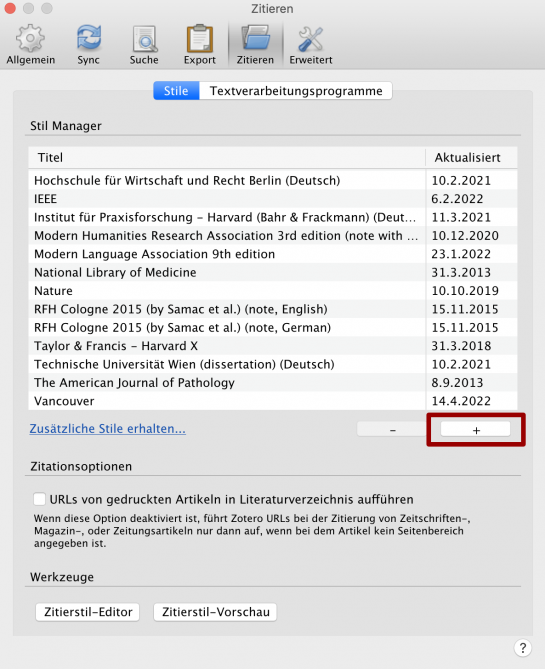Click date 23.1.2022 in Modern Language row
Screen dimensions: 545x669
click(461, 254)
